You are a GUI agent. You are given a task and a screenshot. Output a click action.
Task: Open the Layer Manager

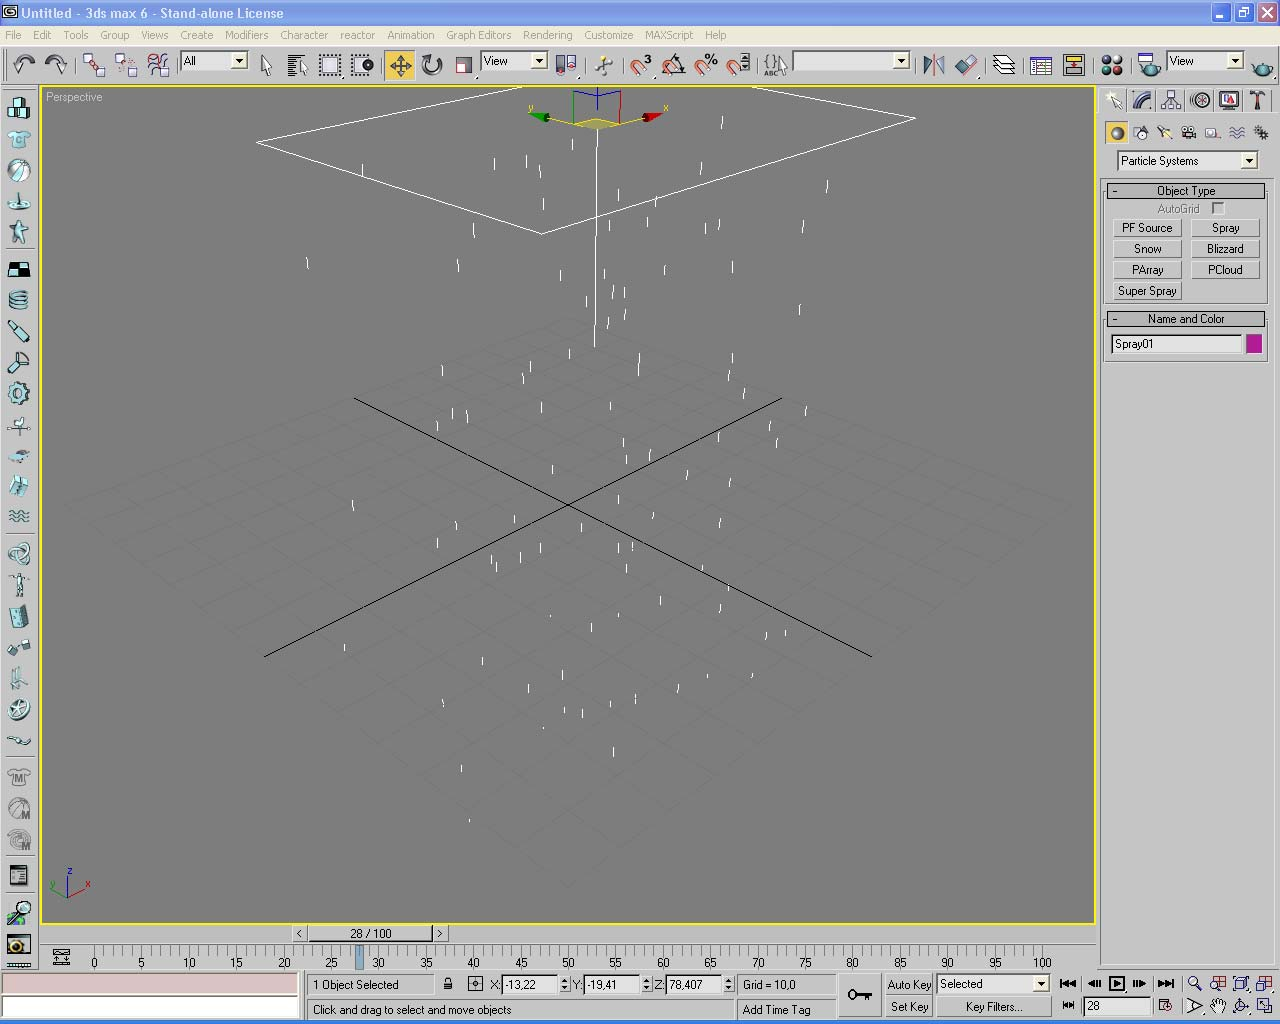pos(1004,65)
